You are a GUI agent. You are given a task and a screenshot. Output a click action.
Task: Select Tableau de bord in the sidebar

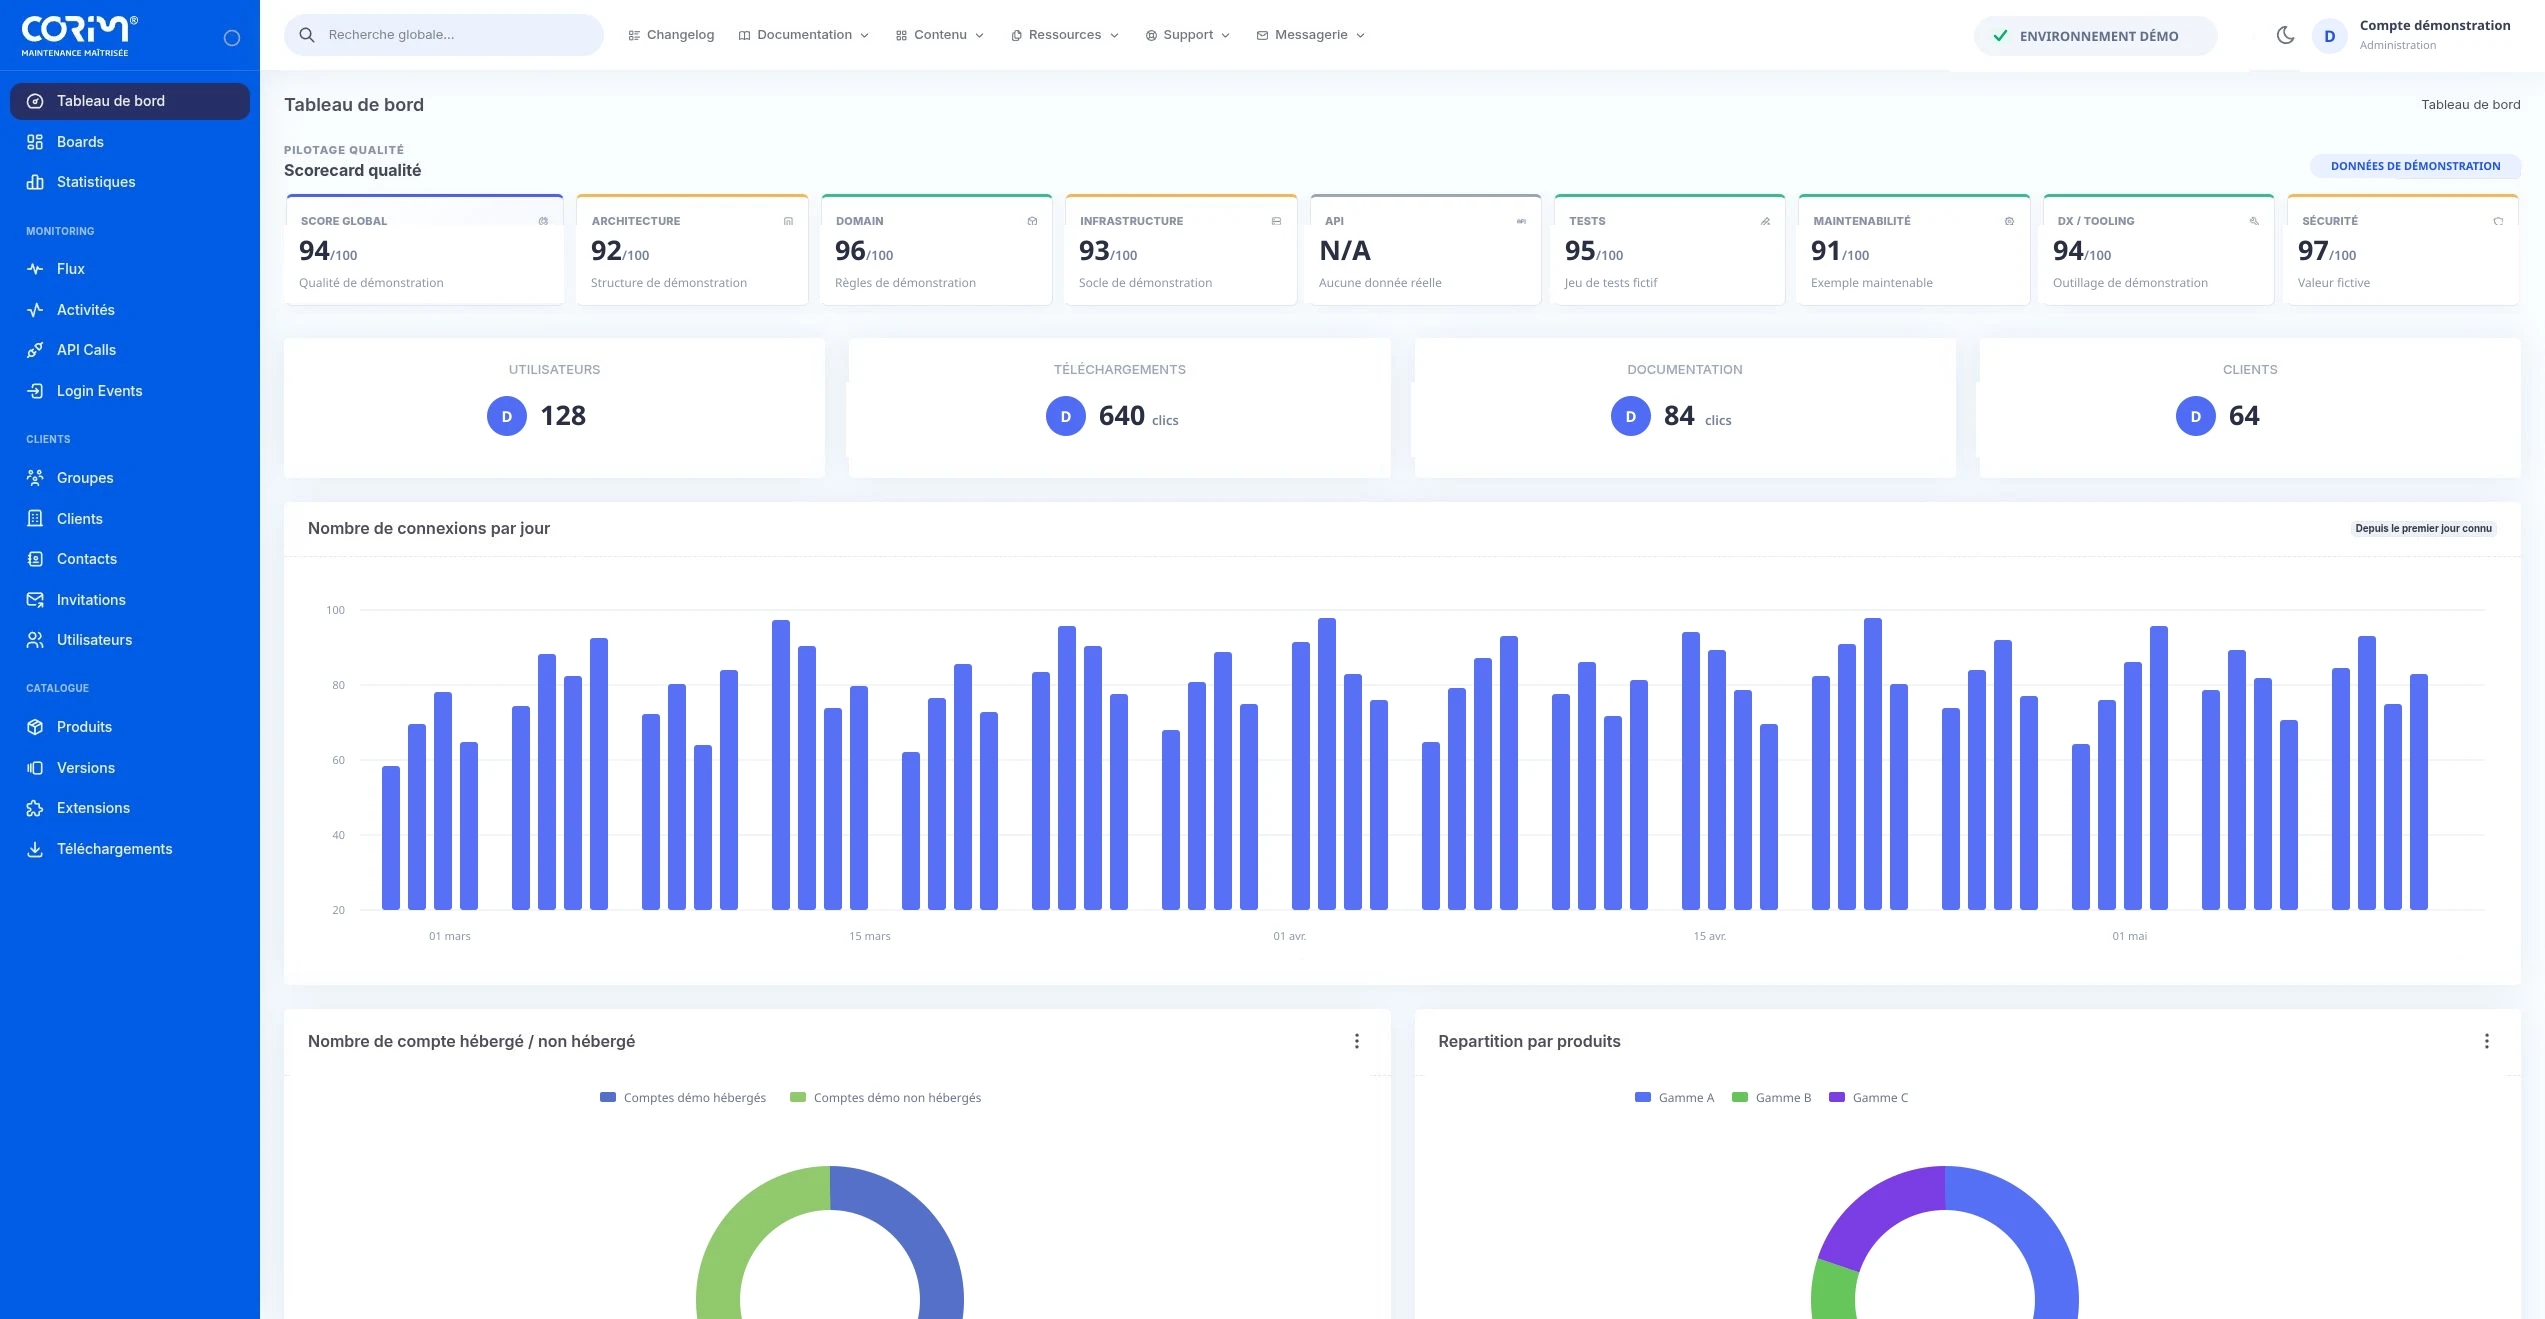[130, 101]
